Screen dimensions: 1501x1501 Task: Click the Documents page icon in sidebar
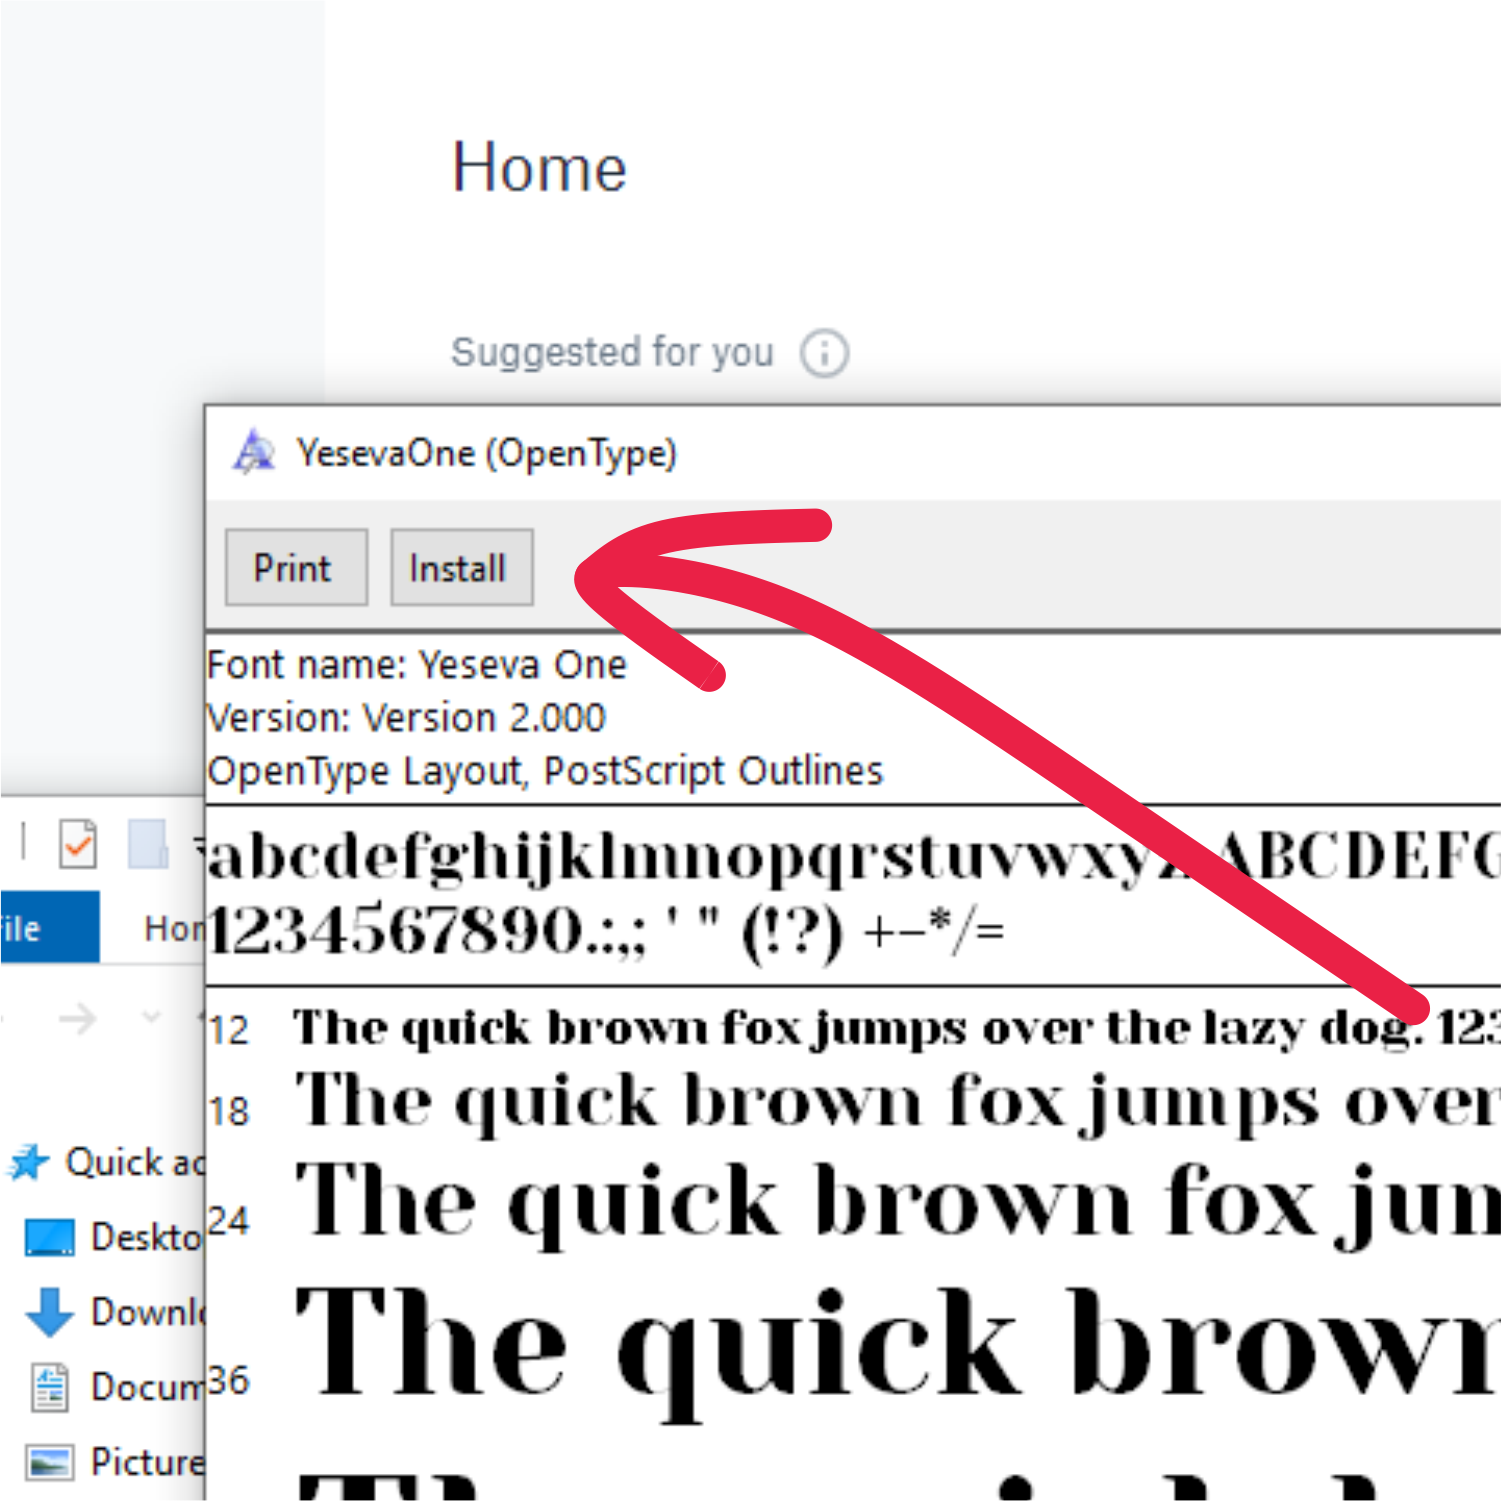coord(49,1388)
